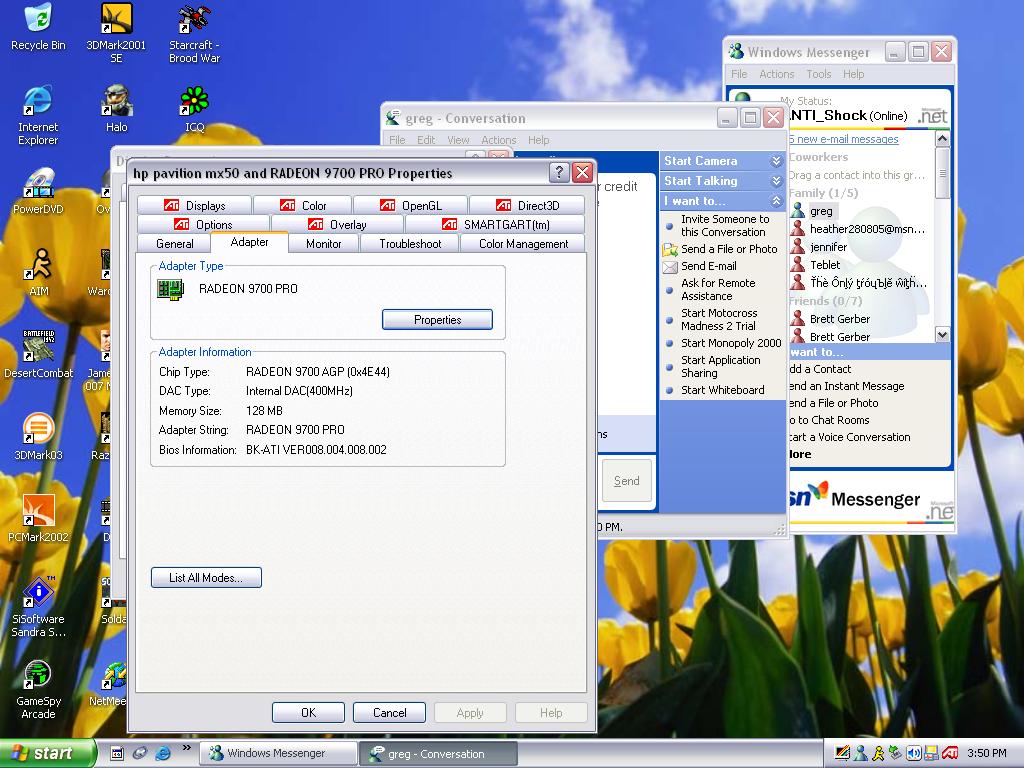Expand the quick launch overflow chevron
1024x768 pixels.
tap(186, 748)
